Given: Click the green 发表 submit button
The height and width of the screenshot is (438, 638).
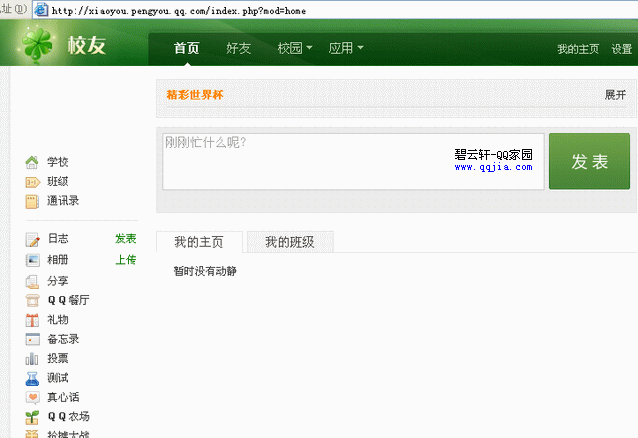Looking at the screenshot, I should [x=589, y=161].
